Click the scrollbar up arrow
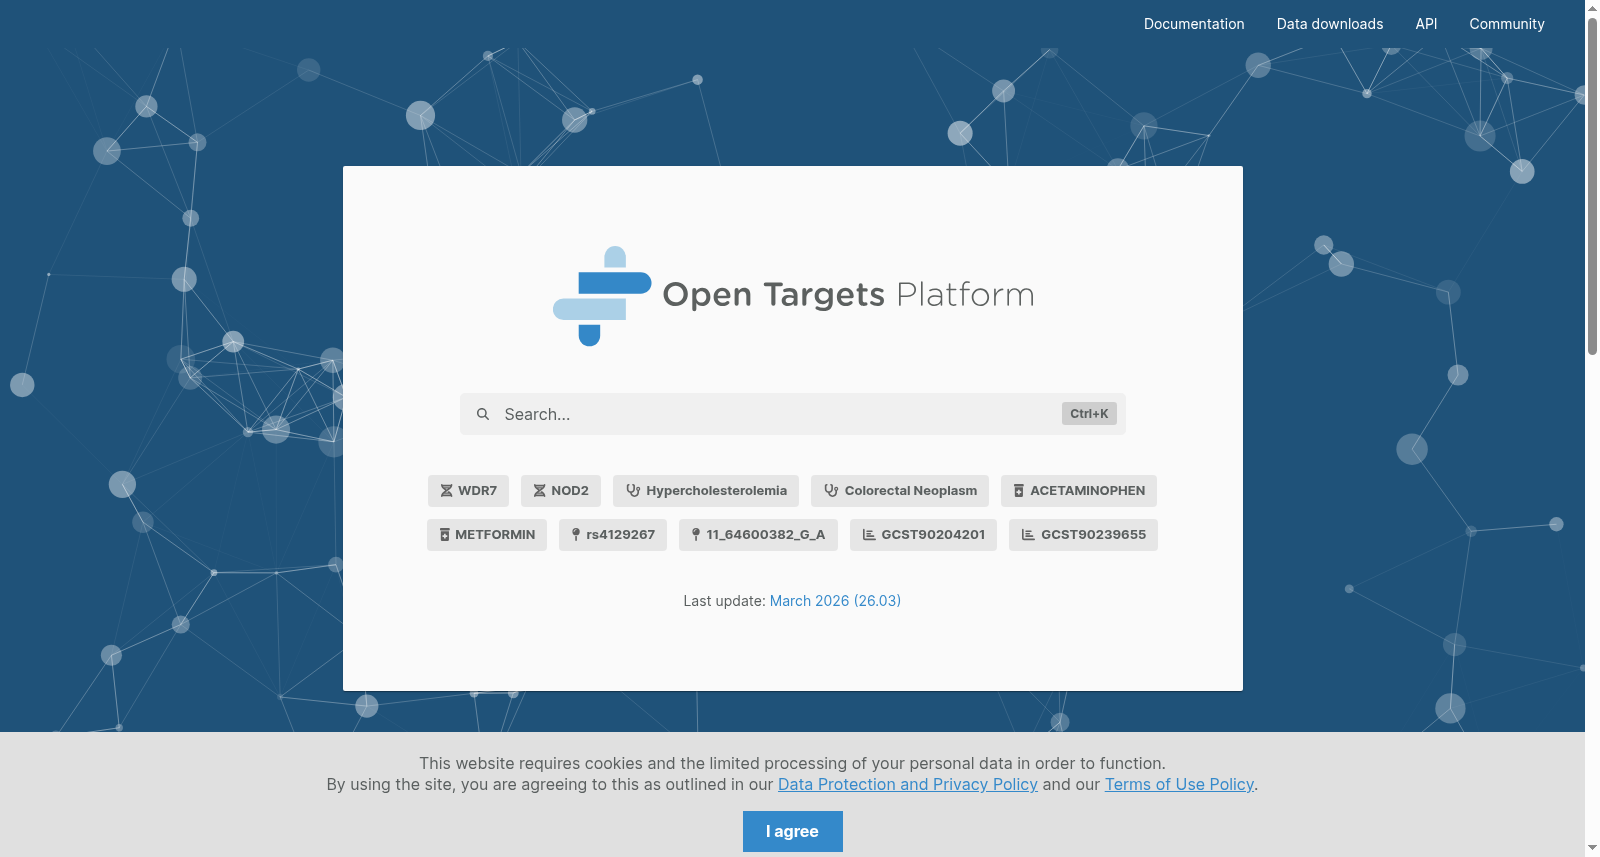Image resolution: width=1600 pixels, height=857 pixels. (x=1592, y=7)
